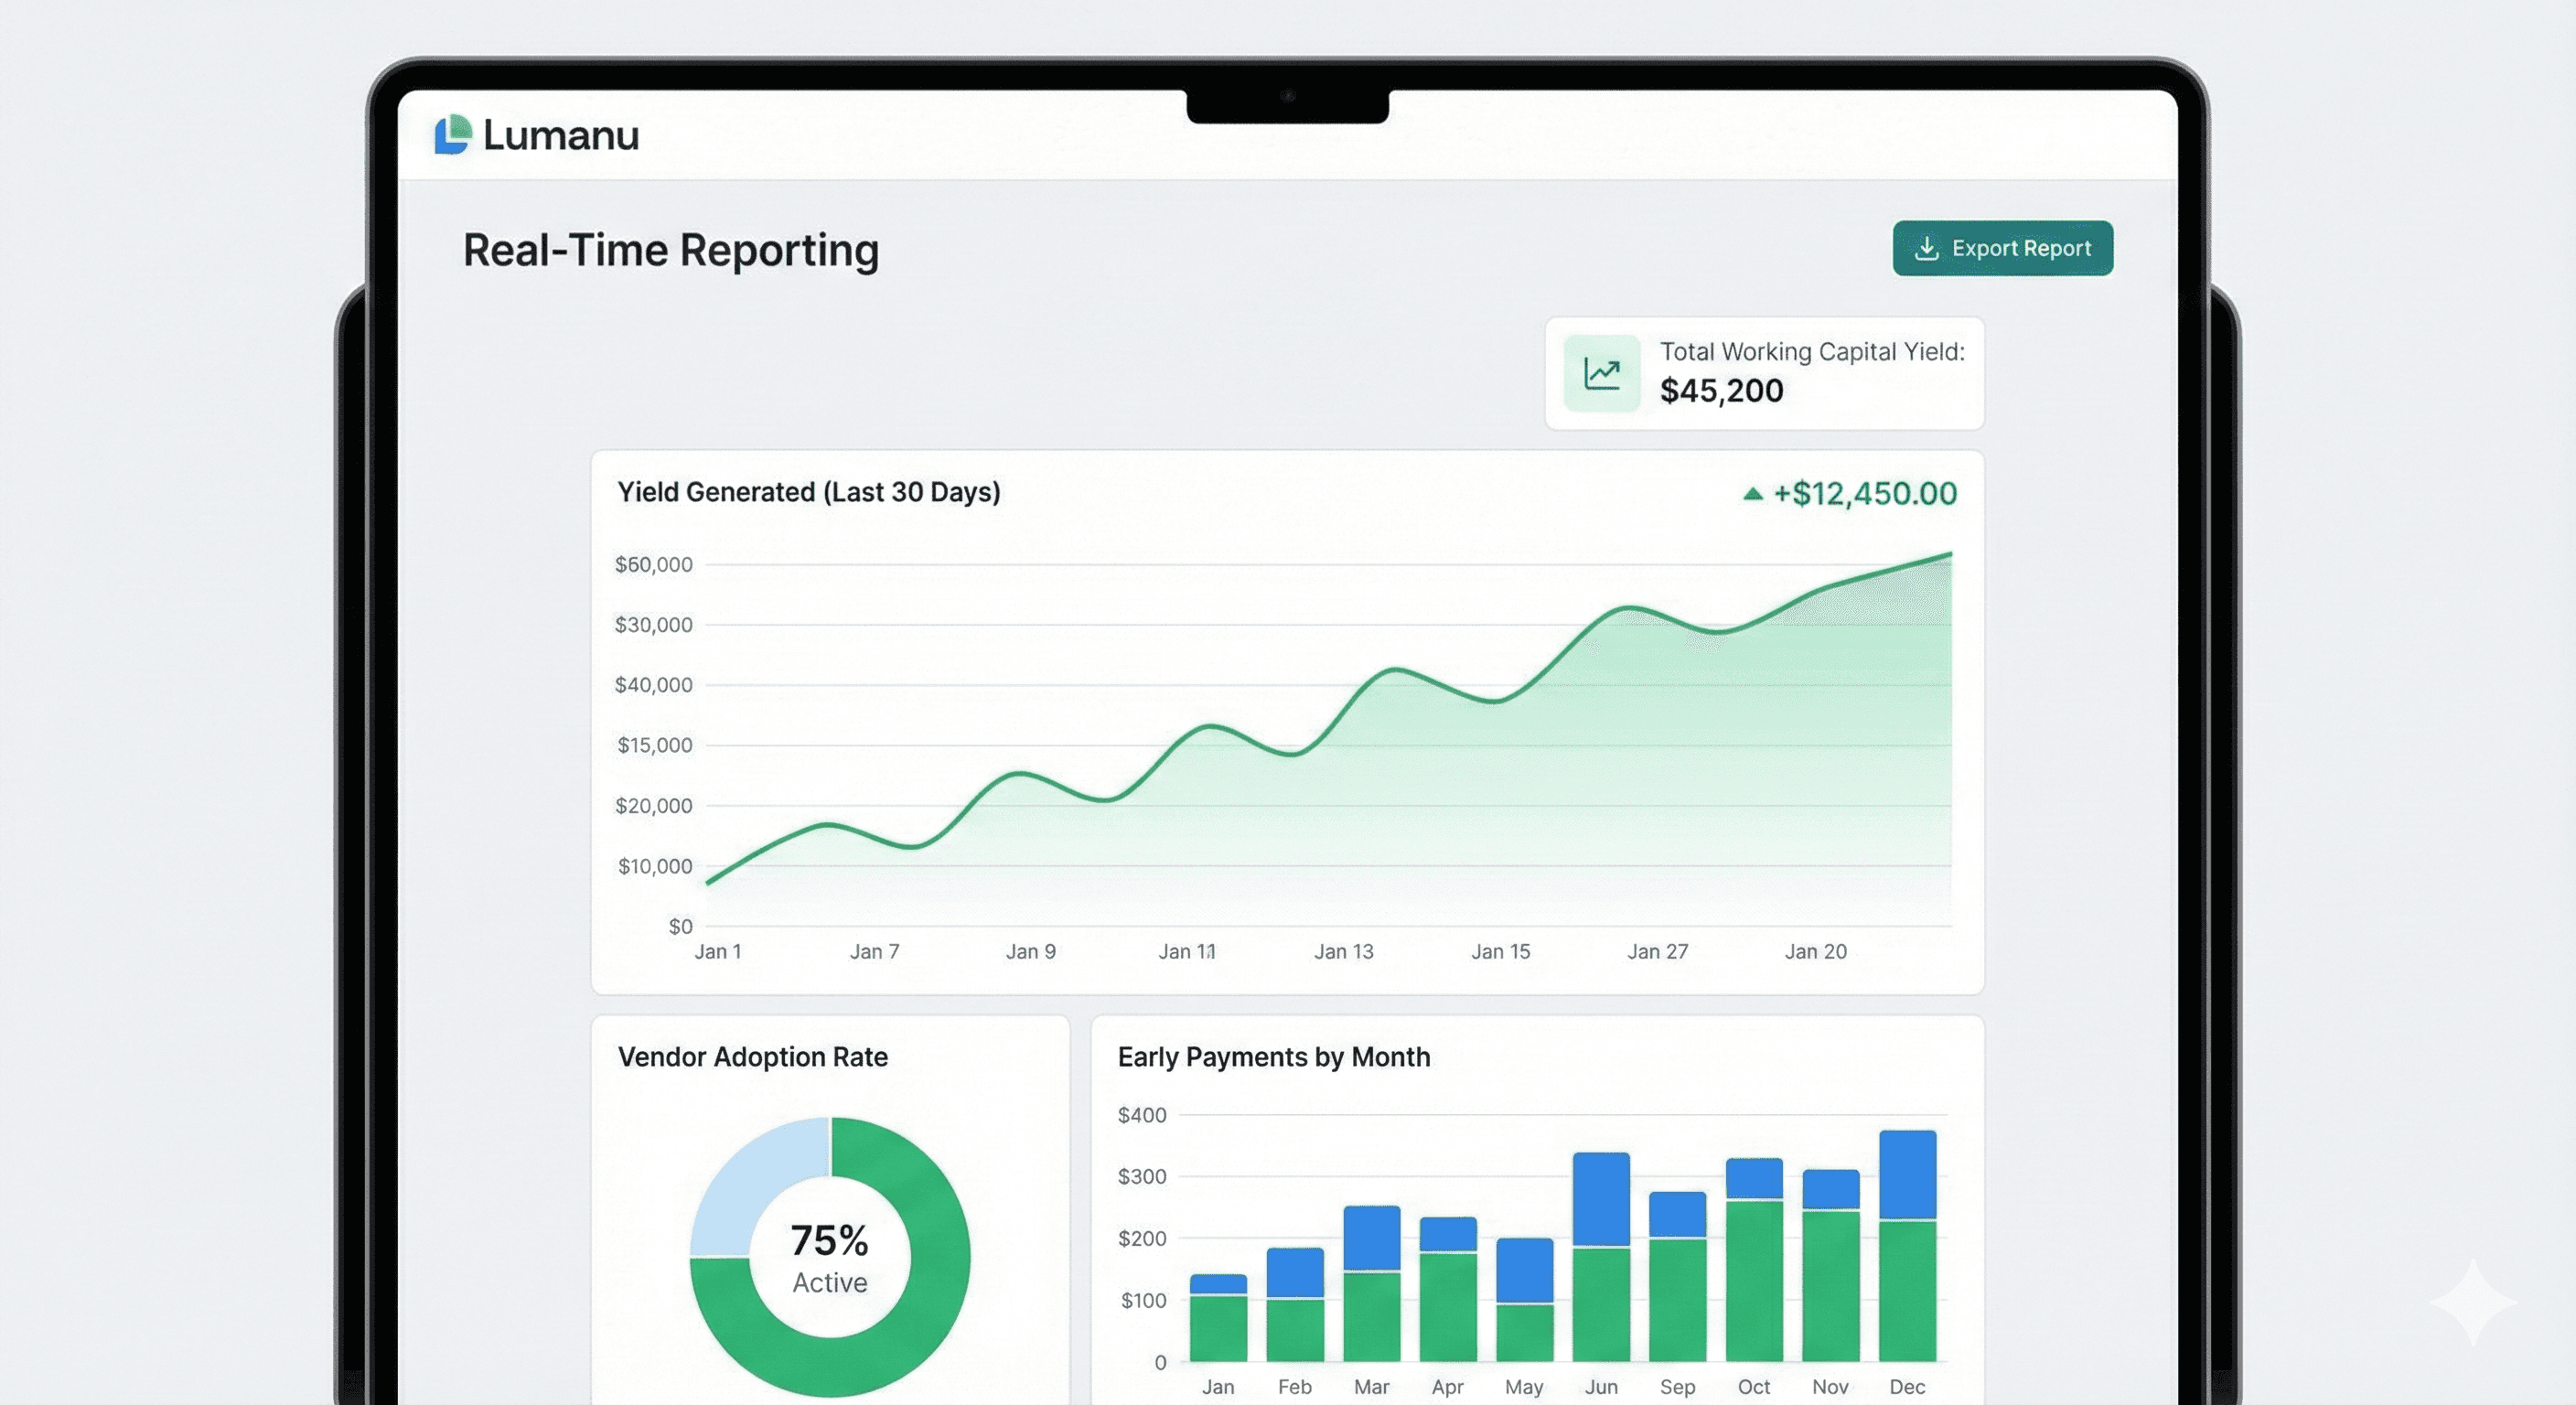Select the trending-line chart icon beside Total Working Capital Yield

click(1601, 371)
